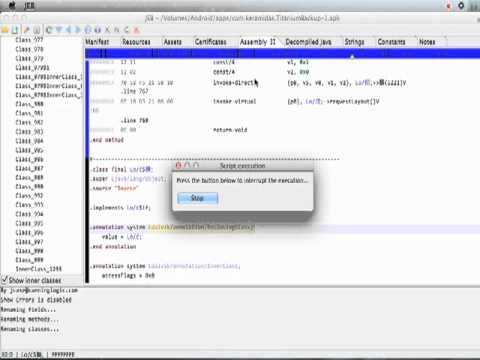
Task: Switch to the Manifest tab
Action: [x=97, y=42]
